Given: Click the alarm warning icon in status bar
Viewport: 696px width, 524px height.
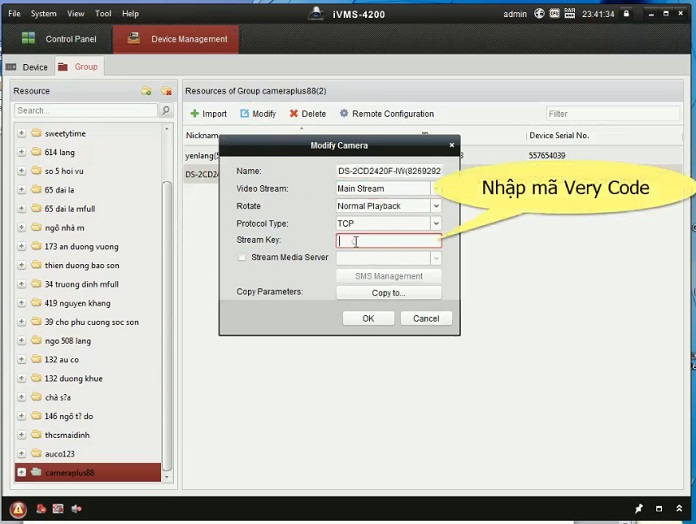Looking at the screenshot, I should [x=18, y=509].
